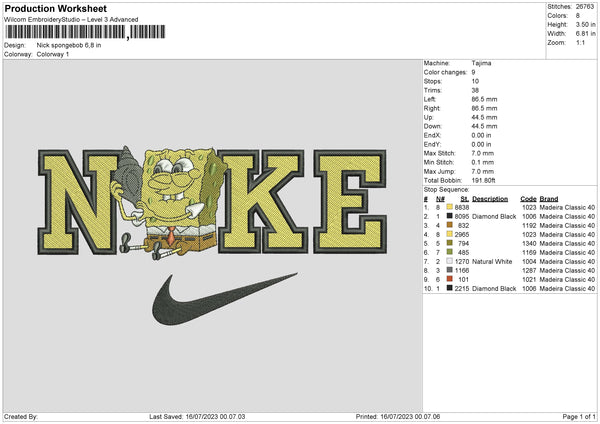Select 'Diamond Black' description in stop 2
This screenshot has height=424, width=600.
click(494, 217)
